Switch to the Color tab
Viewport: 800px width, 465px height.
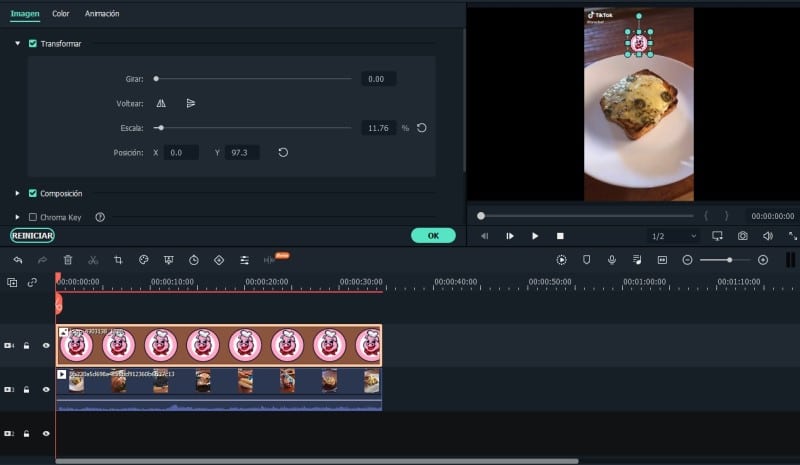click(x=61, y=14)
